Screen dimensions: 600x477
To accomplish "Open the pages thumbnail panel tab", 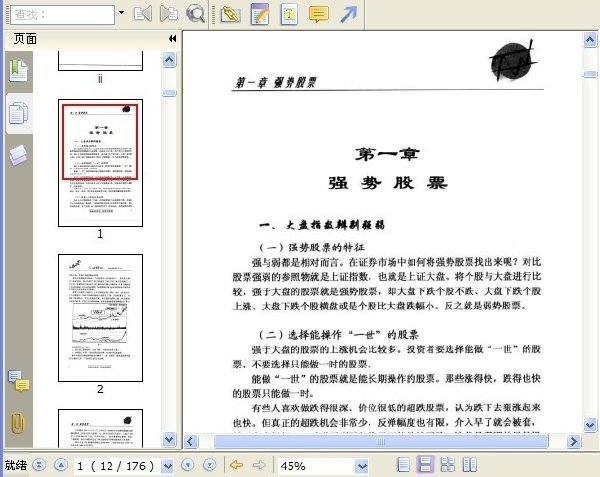I will 18,113.
